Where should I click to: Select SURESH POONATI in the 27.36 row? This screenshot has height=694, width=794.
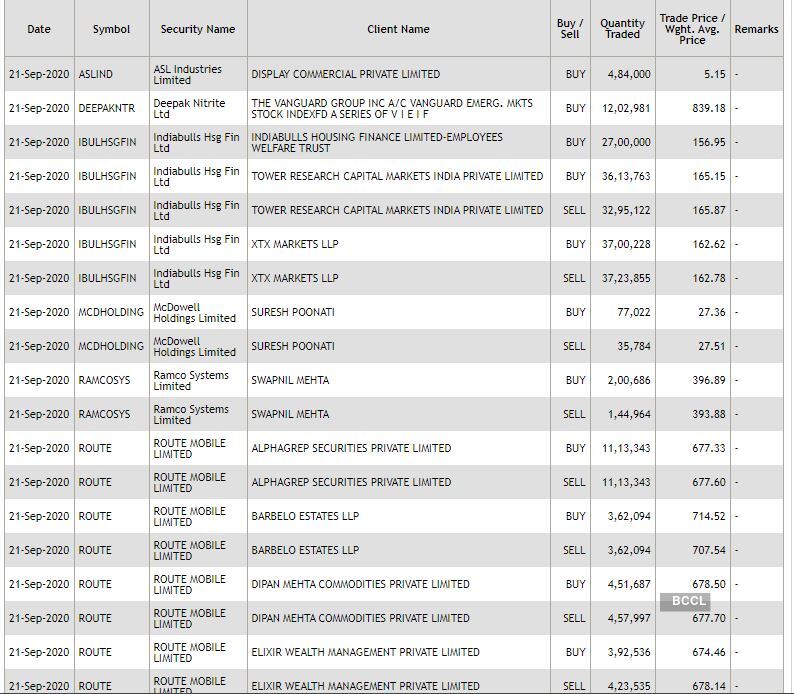(x=293, y=312)
